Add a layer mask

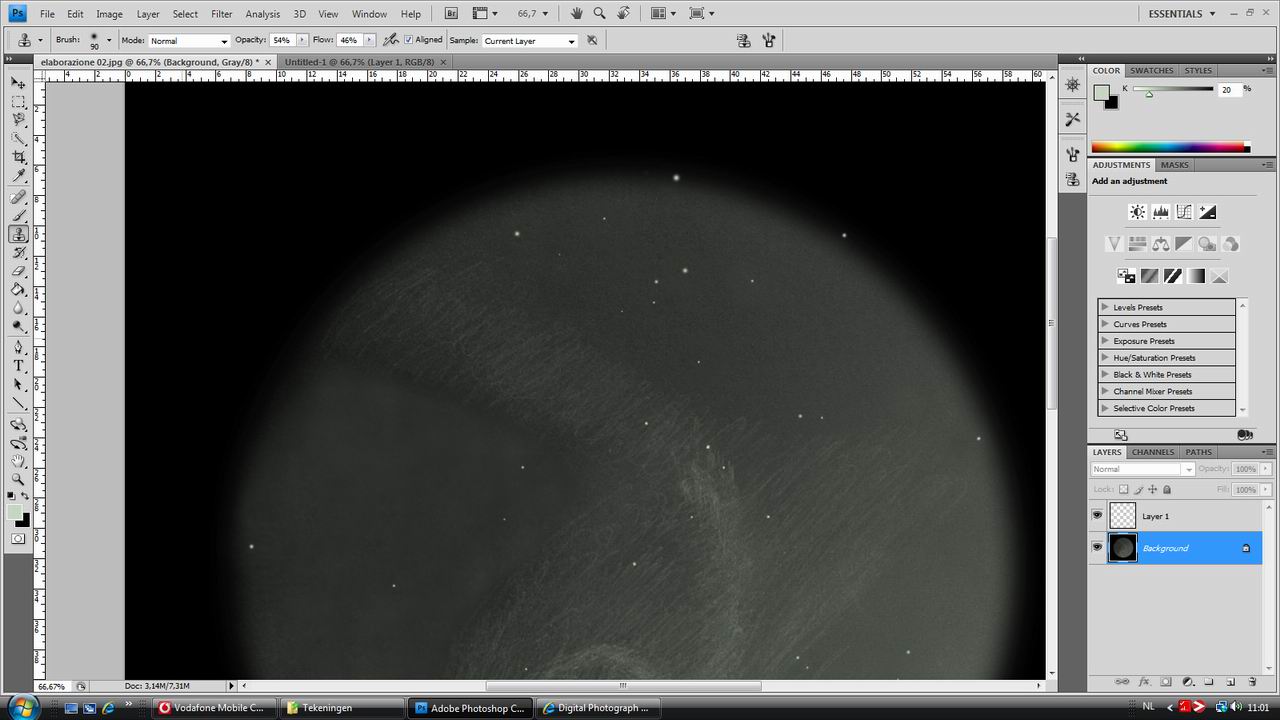pos(1166,682)
